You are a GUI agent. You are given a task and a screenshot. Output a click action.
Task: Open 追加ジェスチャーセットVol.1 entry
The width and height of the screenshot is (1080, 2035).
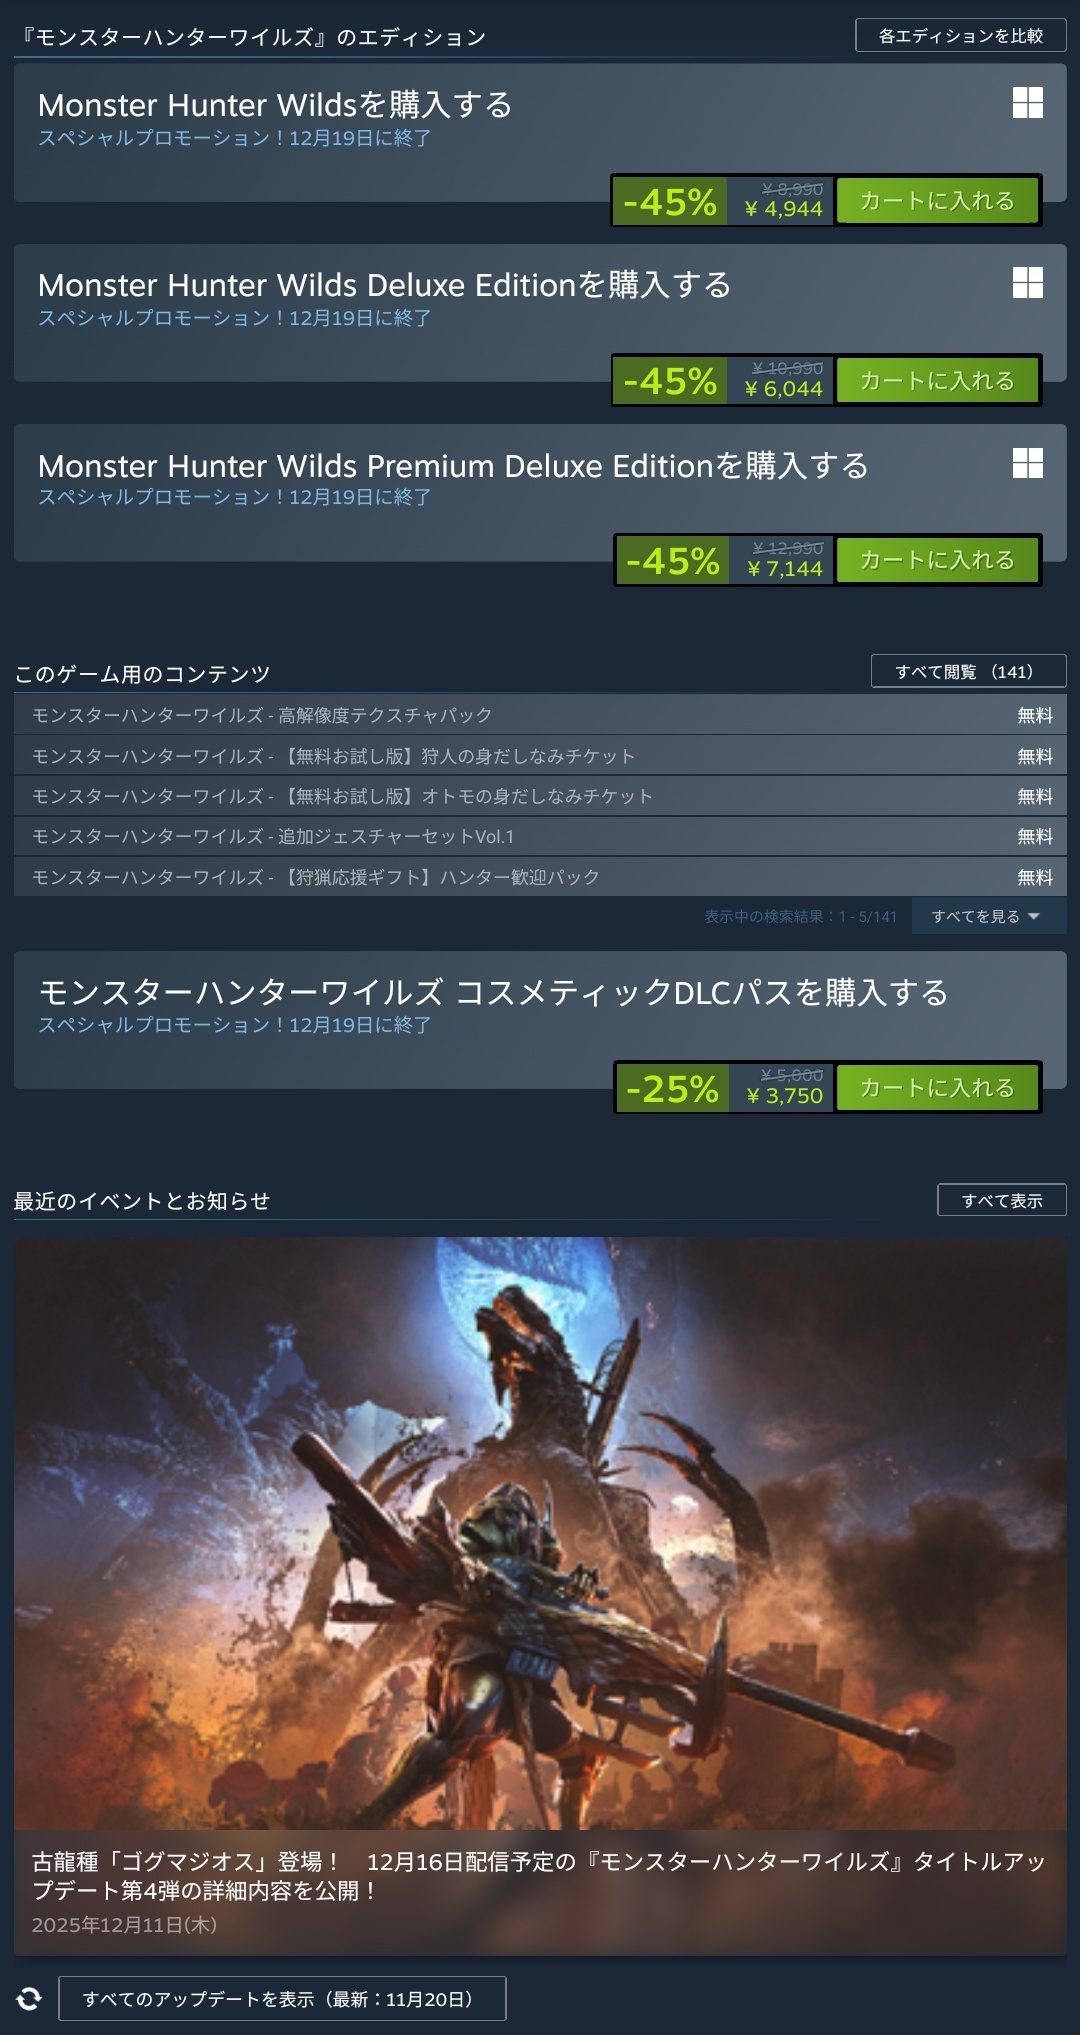coord(540,836)
